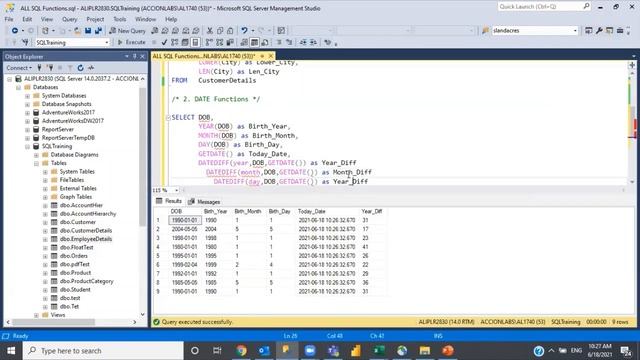
Task: Click the Save file icon
Action: (88, 31)
